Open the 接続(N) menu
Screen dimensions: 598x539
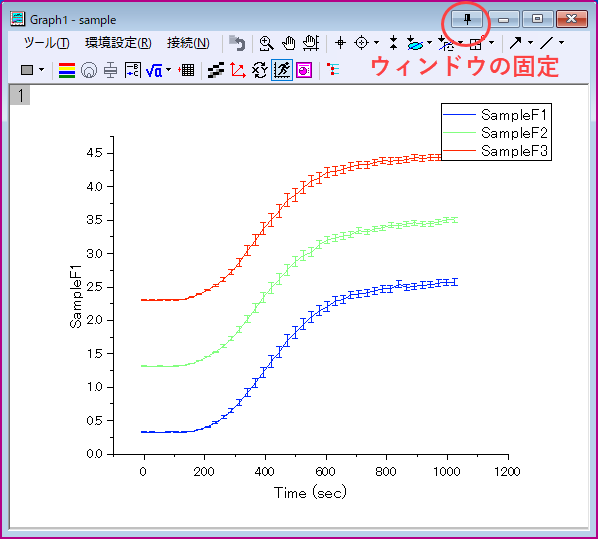(188, 43)
